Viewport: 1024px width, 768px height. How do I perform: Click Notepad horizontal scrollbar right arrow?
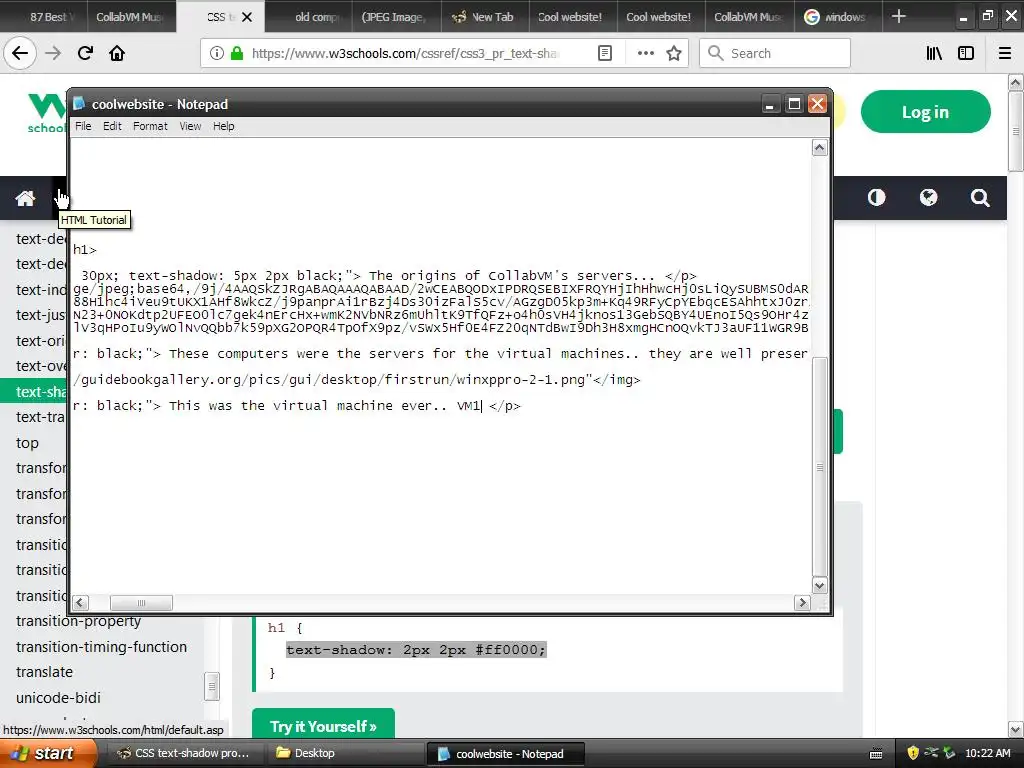(803, 603)
